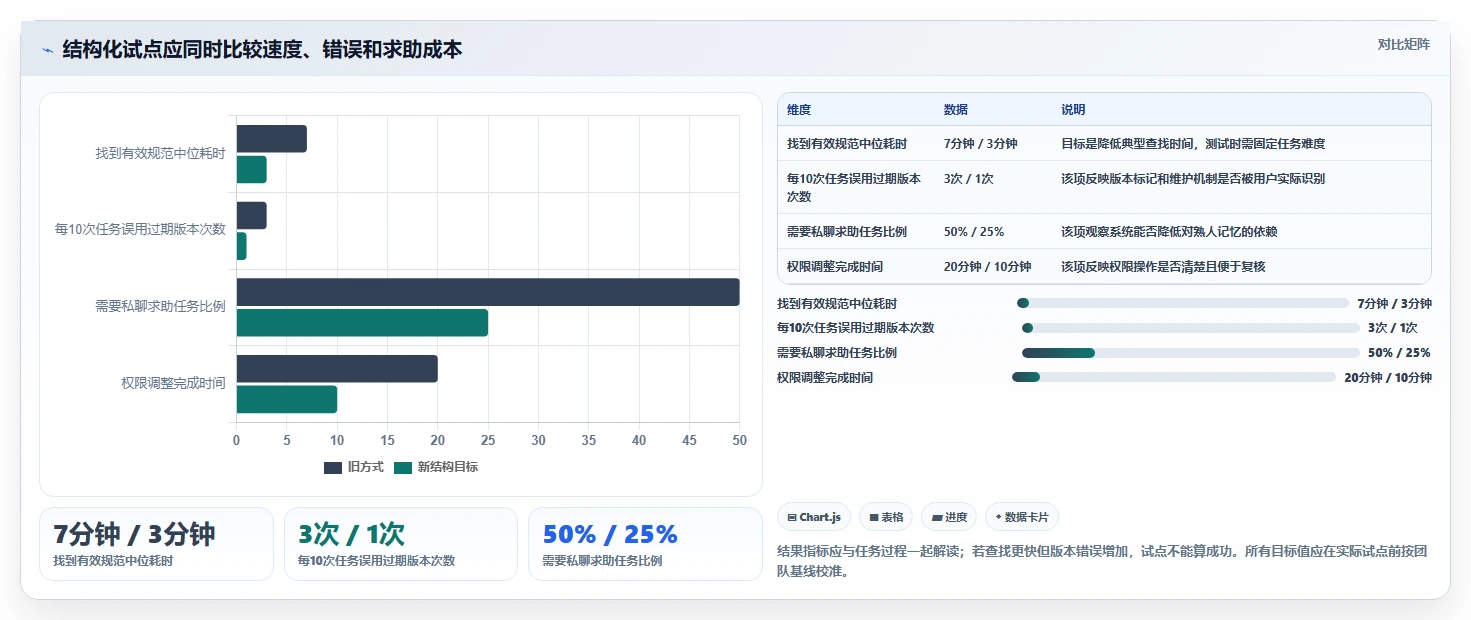Screen dimensions: 1471x620
Task: Click the 权限调整完成时间 progress bar
Action: (x=1174, y=377)
